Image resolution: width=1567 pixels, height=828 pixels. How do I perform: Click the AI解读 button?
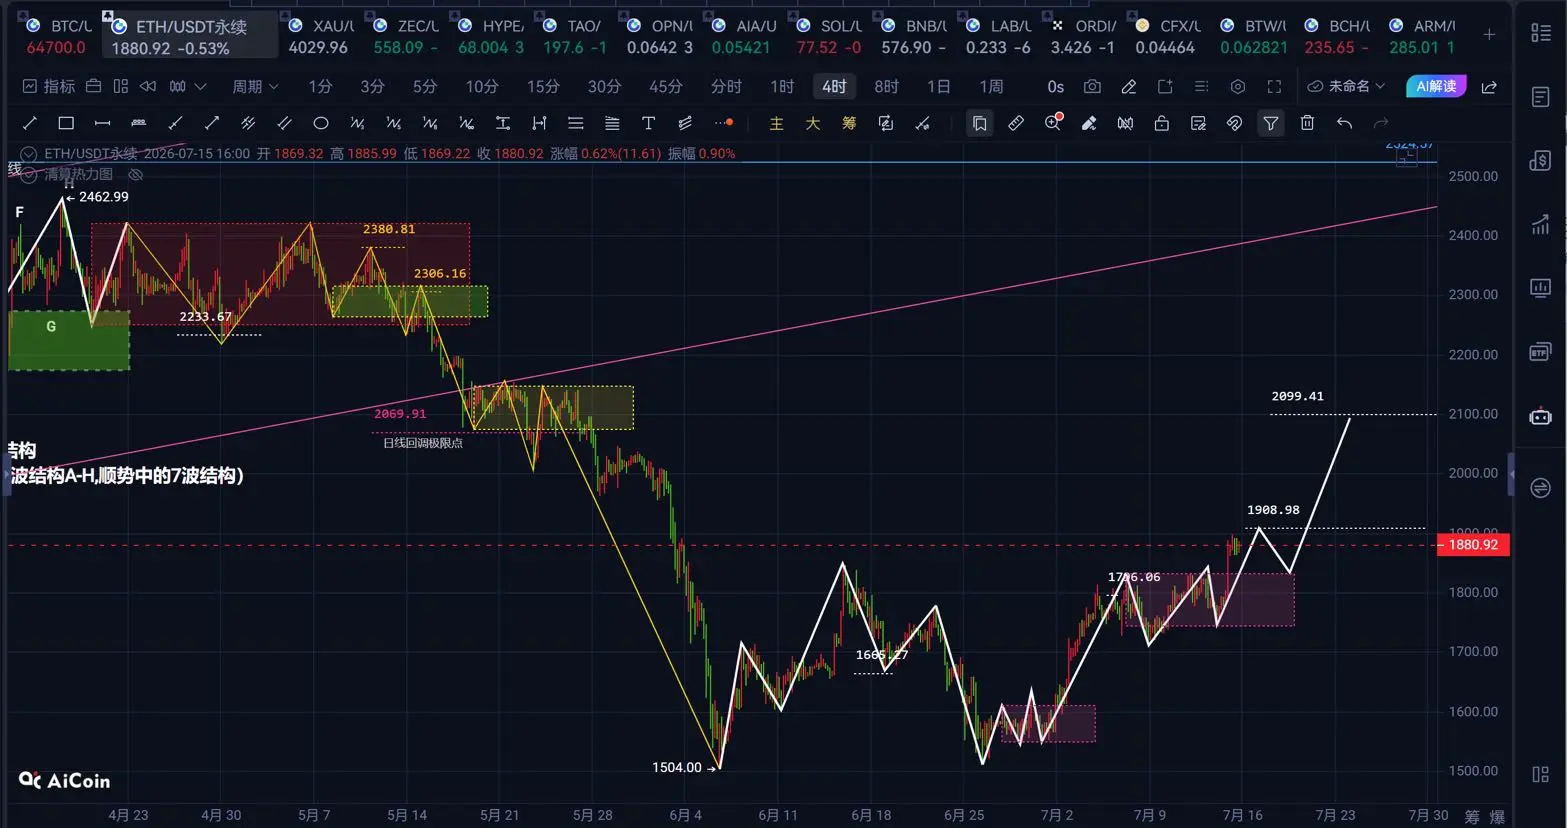pos(1436,86)
